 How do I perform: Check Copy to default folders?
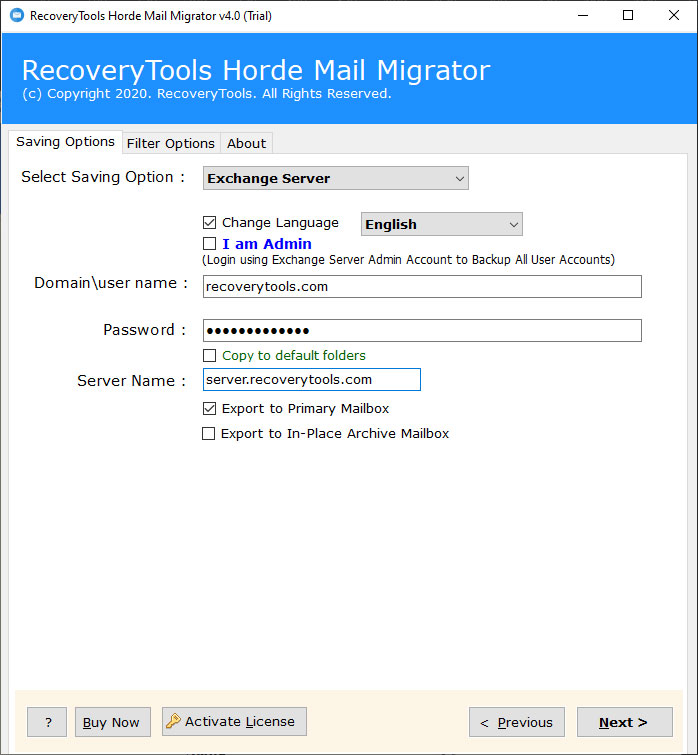[x=209, y=355]
